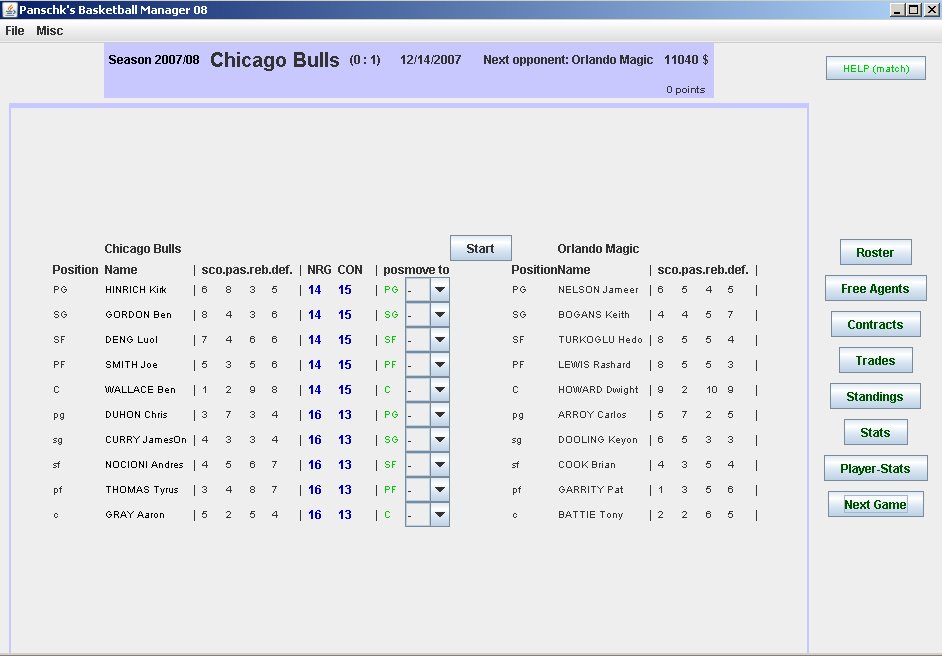
Task: Click NRG value 14 for HINRICH Kirk
Action: 315,290
